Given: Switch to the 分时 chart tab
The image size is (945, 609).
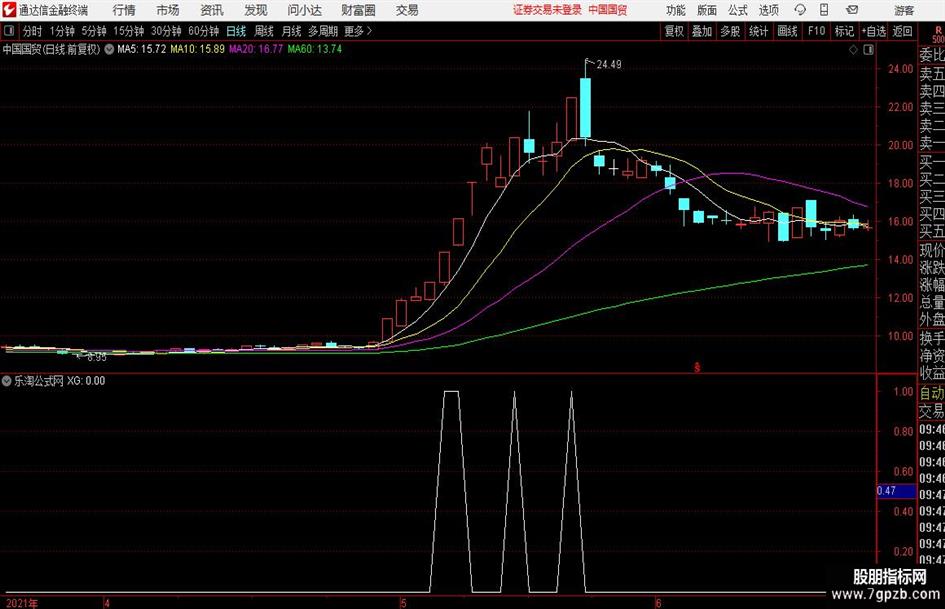Looking at the screenshot, I should coord(33,31).
